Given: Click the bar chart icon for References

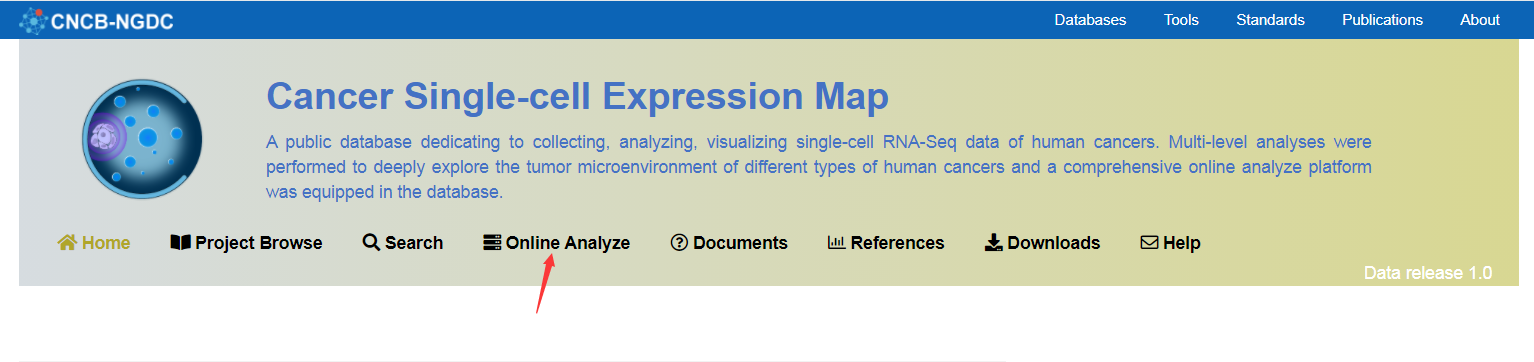Looking at the screenshot, I should pyautogui.click(x=837, y=243).
